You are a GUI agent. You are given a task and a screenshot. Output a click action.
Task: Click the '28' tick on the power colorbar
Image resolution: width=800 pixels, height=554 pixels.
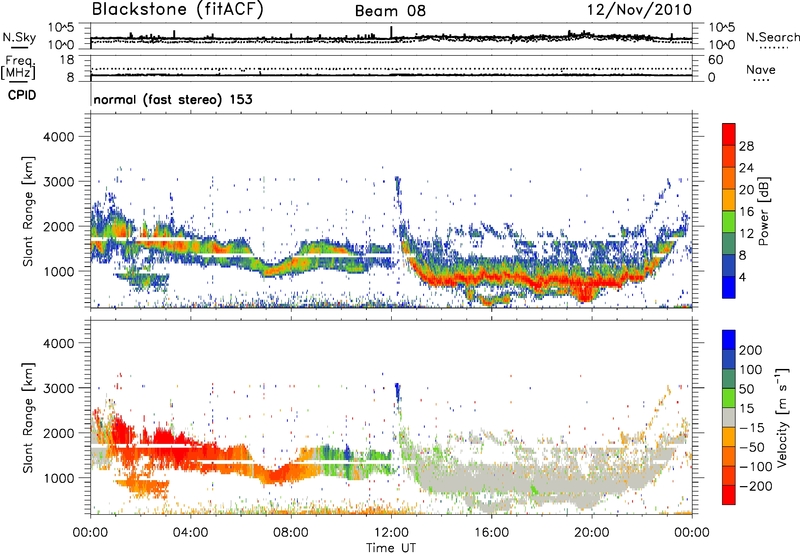pyautogui.click(x=746, y=146)
